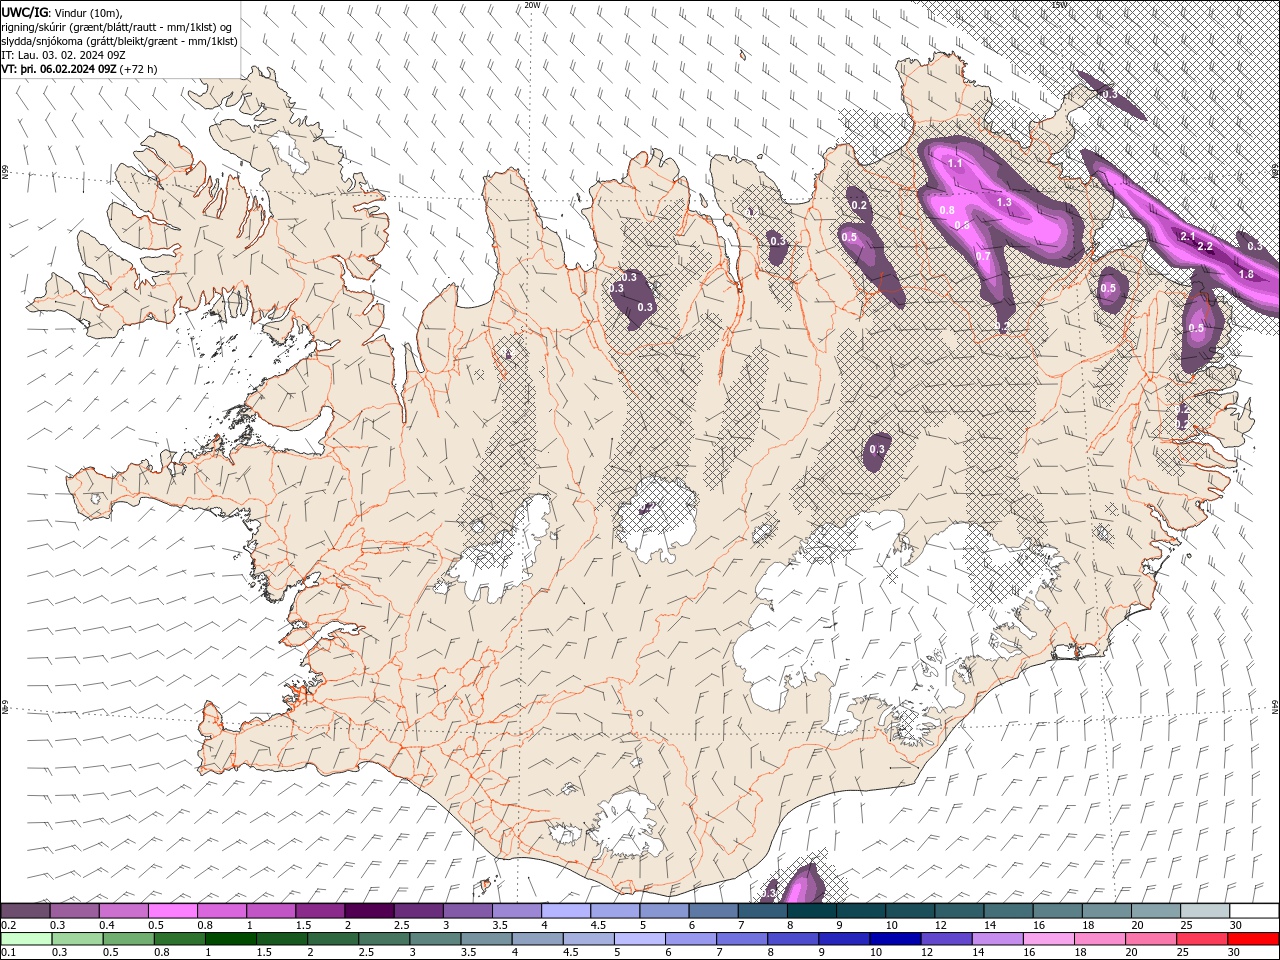Click the '0.7' snowfall value on the map

point(983,256)
